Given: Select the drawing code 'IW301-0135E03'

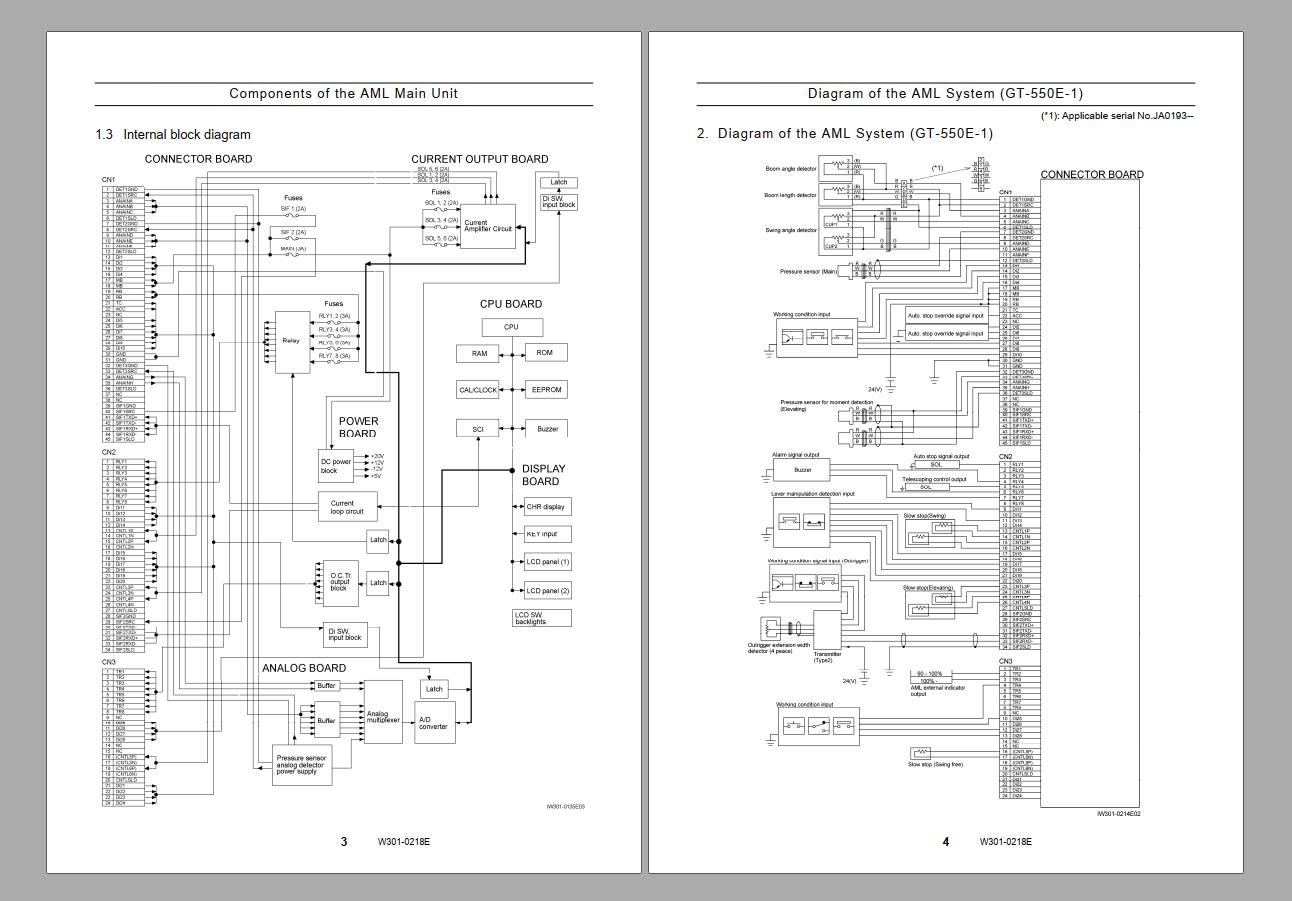Looking at the screenshot, I should point(565,807).
